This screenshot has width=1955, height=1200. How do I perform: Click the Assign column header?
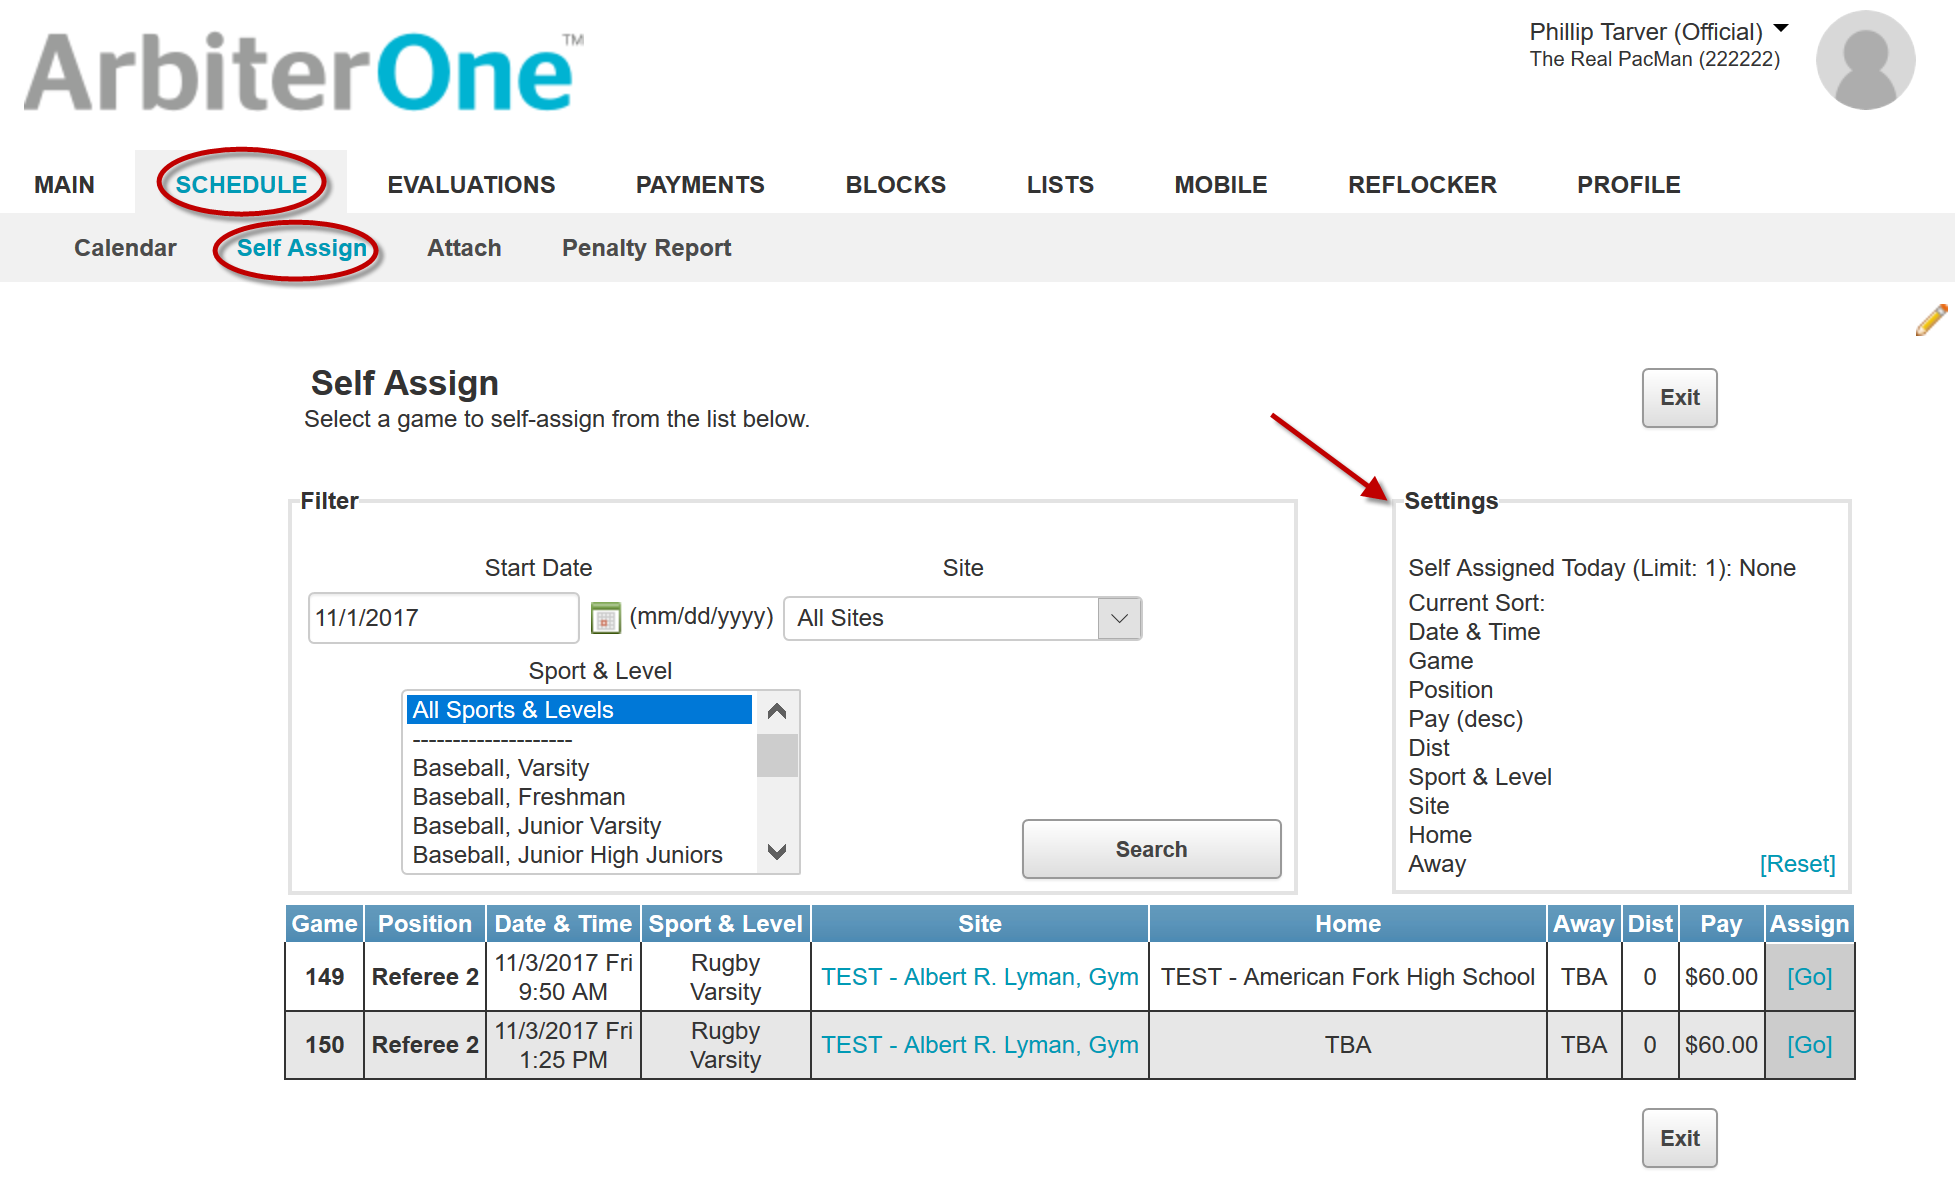1809,924
